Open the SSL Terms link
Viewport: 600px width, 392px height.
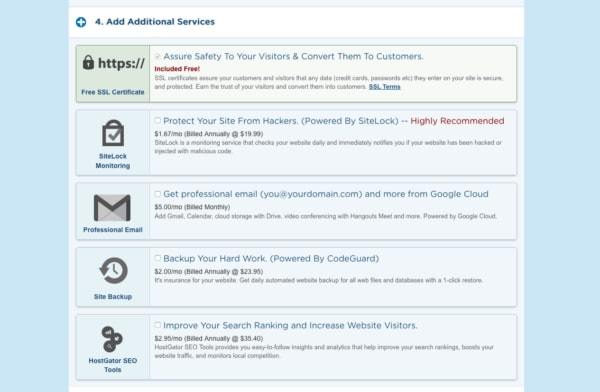click(385, 87)
